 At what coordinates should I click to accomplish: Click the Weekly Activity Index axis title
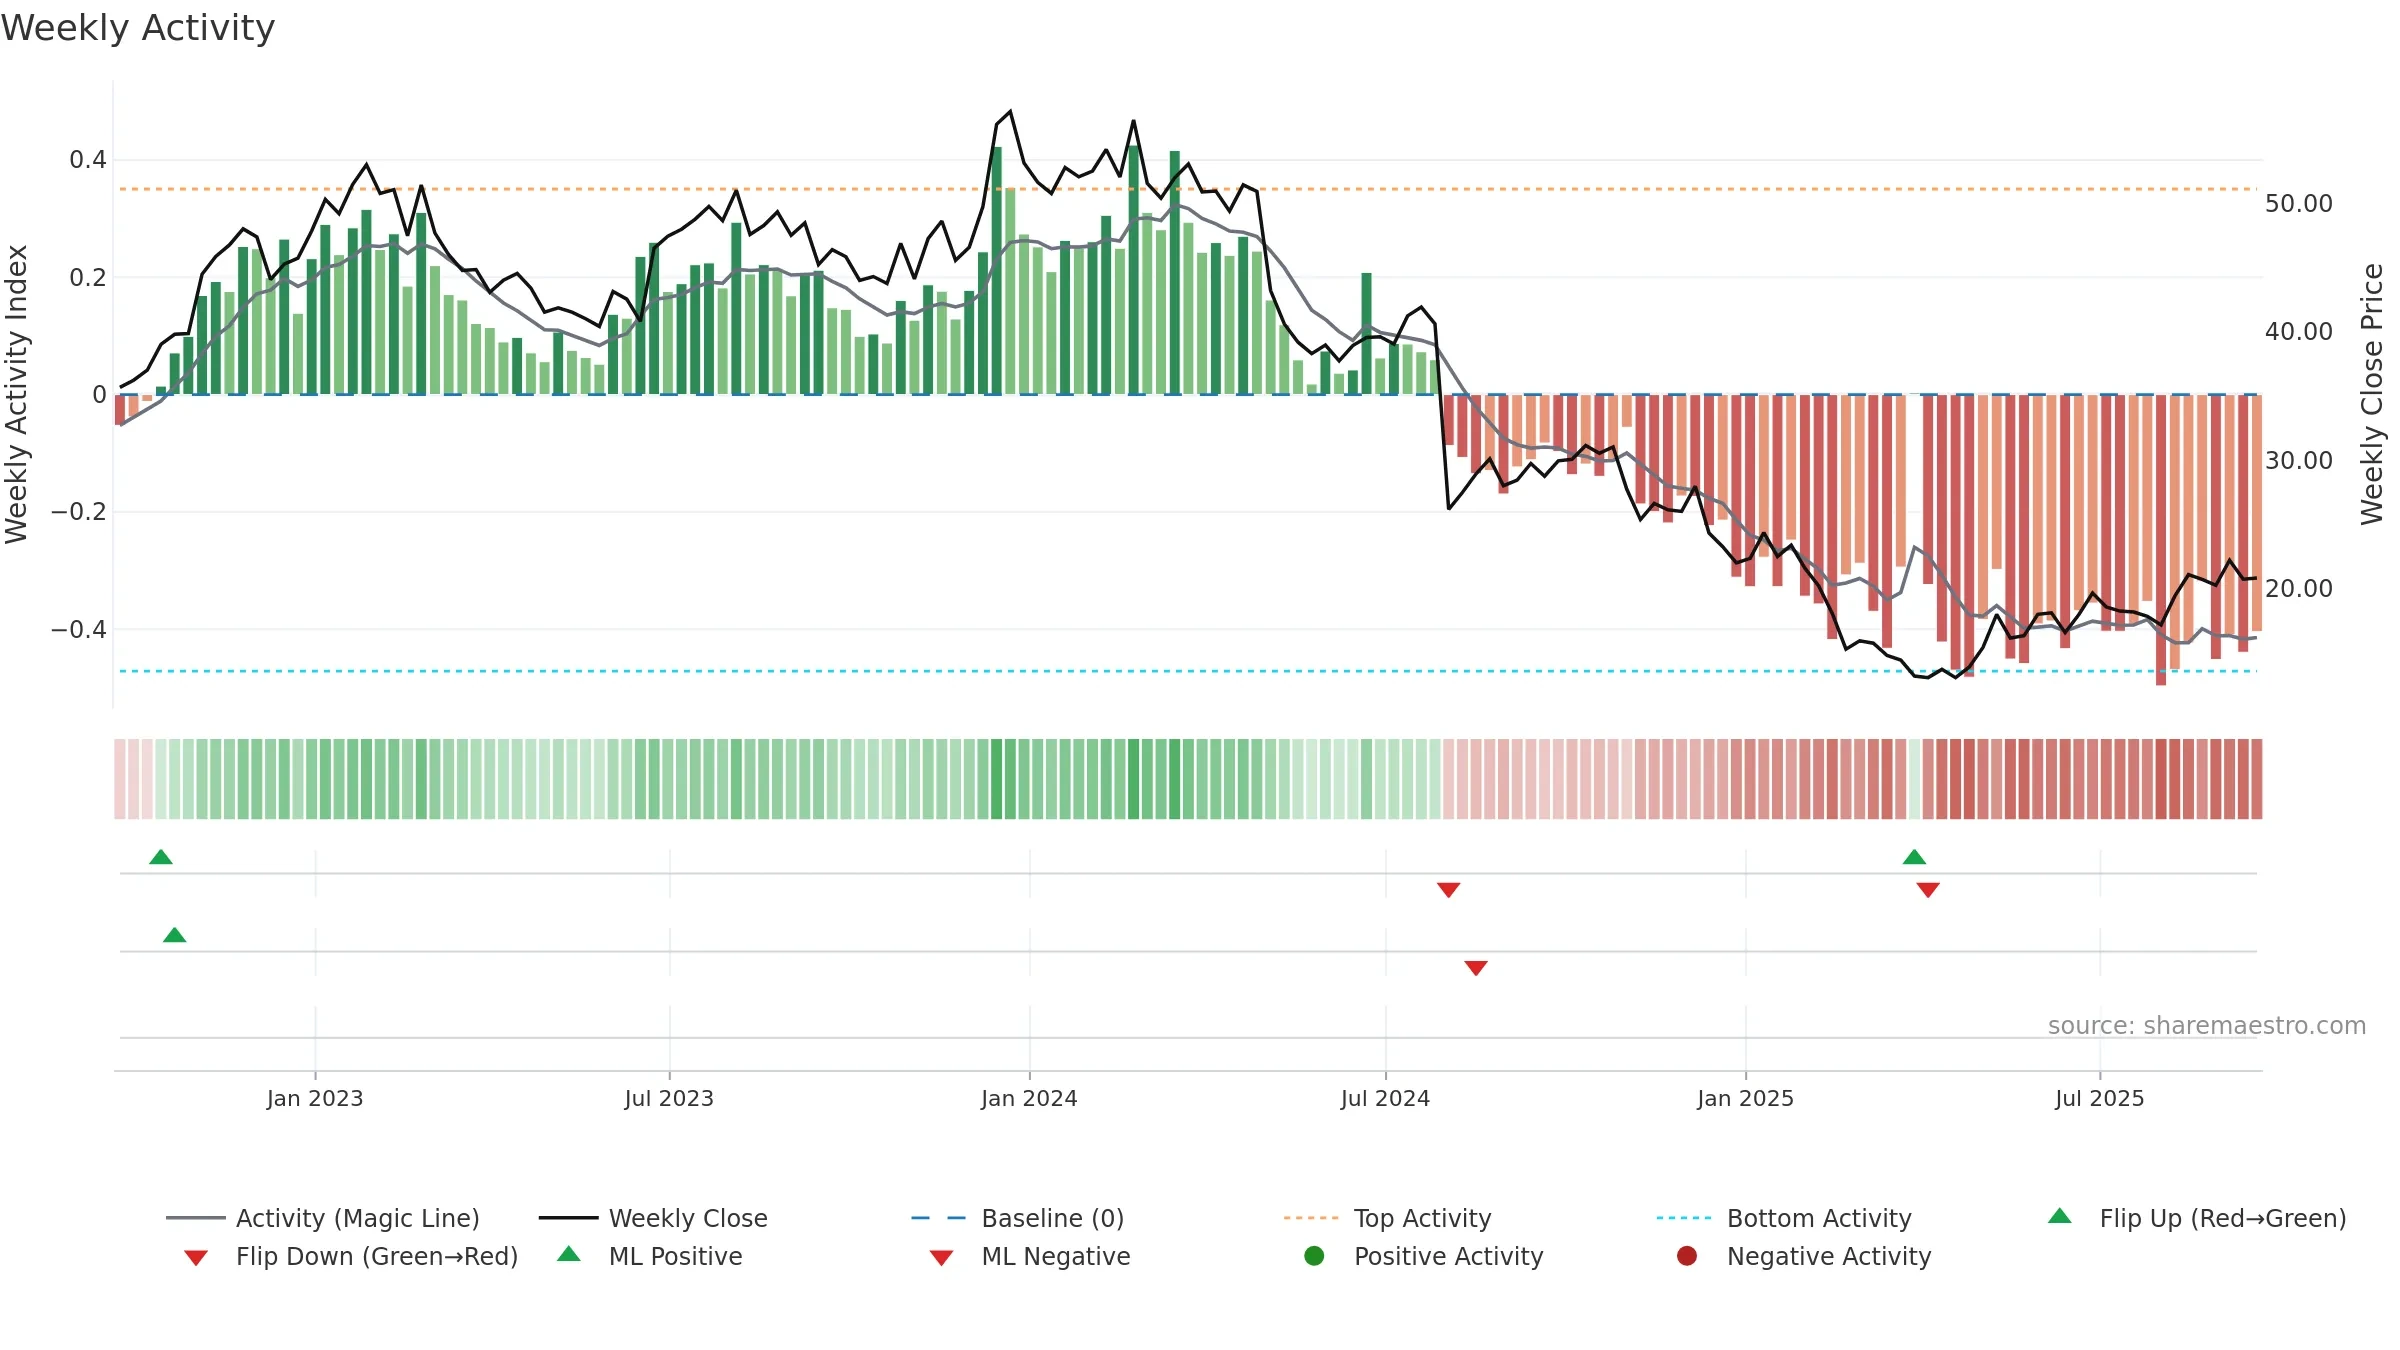pyautogui.click(x=17, y=395)
